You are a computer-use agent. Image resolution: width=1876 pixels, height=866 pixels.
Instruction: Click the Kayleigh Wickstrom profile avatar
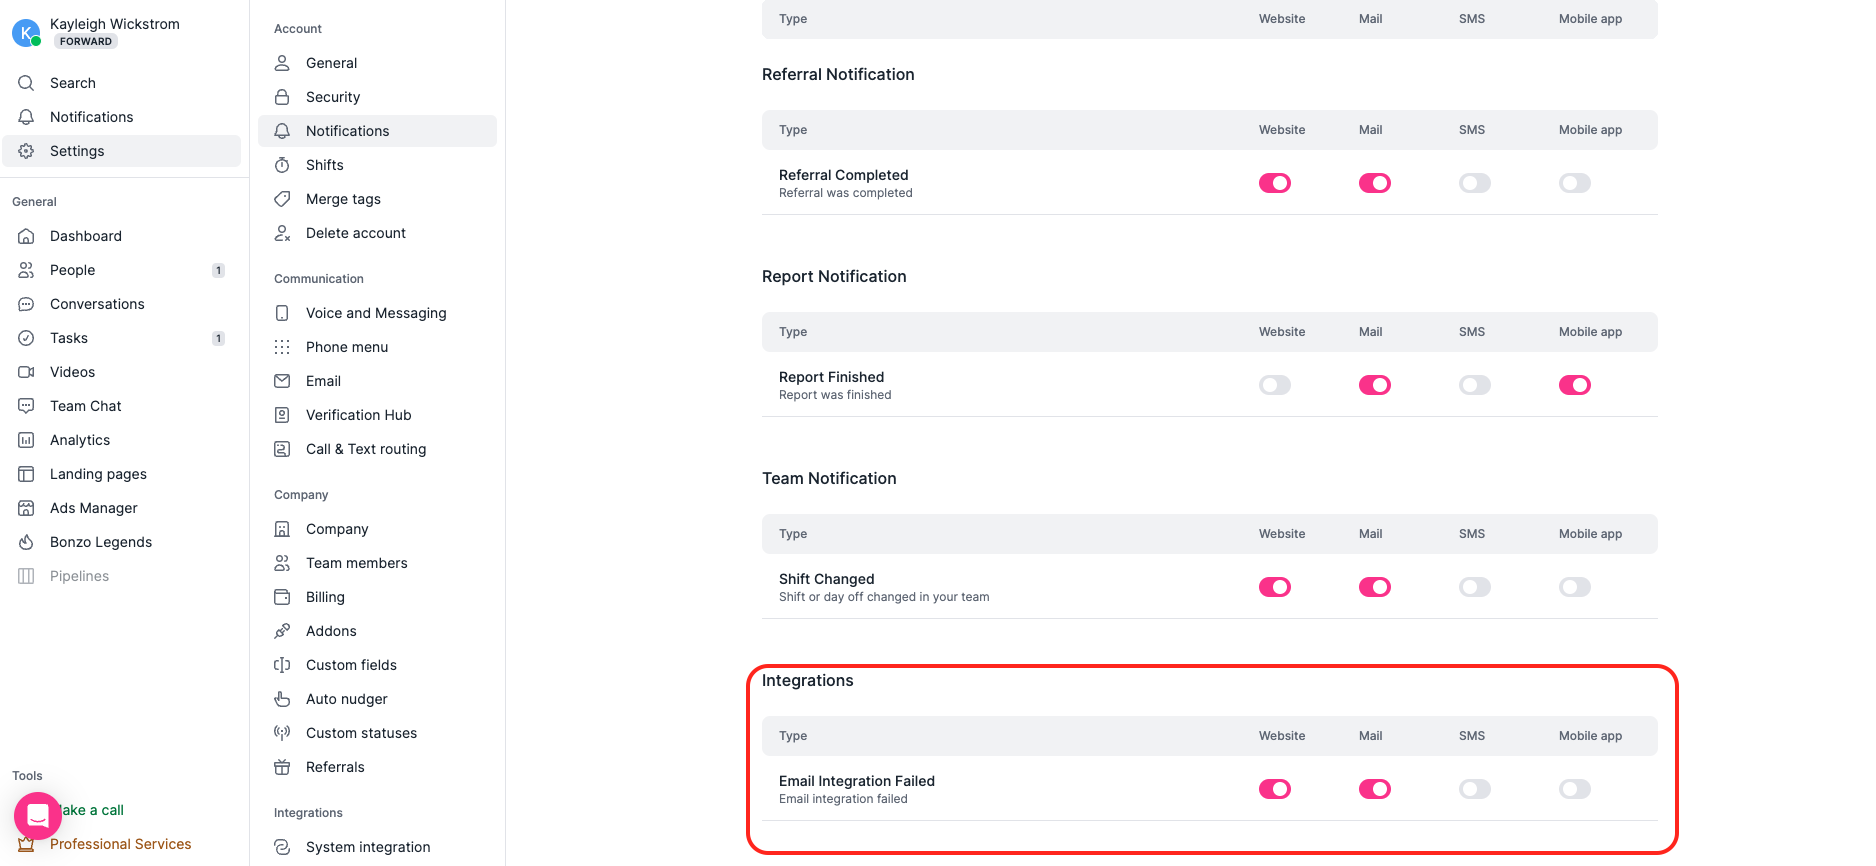(25, 33)
